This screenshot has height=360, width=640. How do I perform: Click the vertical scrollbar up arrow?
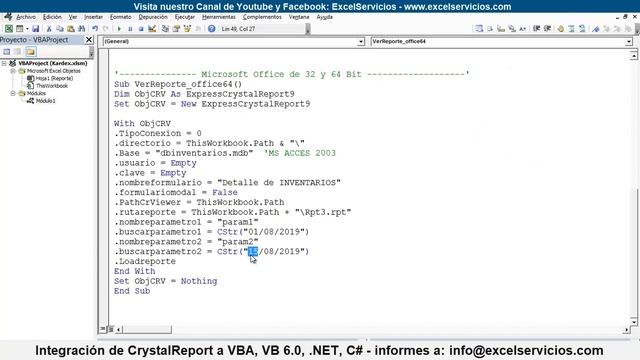pyautogui.click(x=633, y=55)
